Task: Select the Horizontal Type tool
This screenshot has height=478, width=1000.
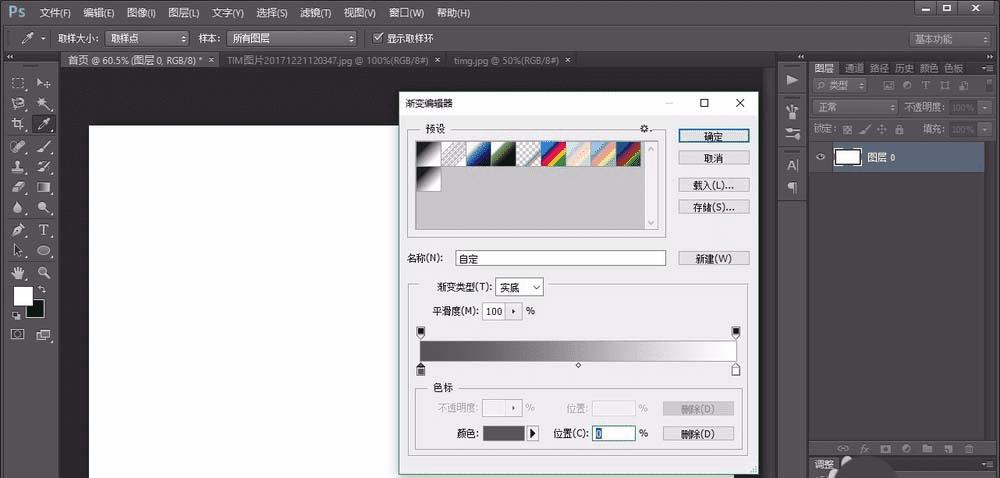Action: 43,230
